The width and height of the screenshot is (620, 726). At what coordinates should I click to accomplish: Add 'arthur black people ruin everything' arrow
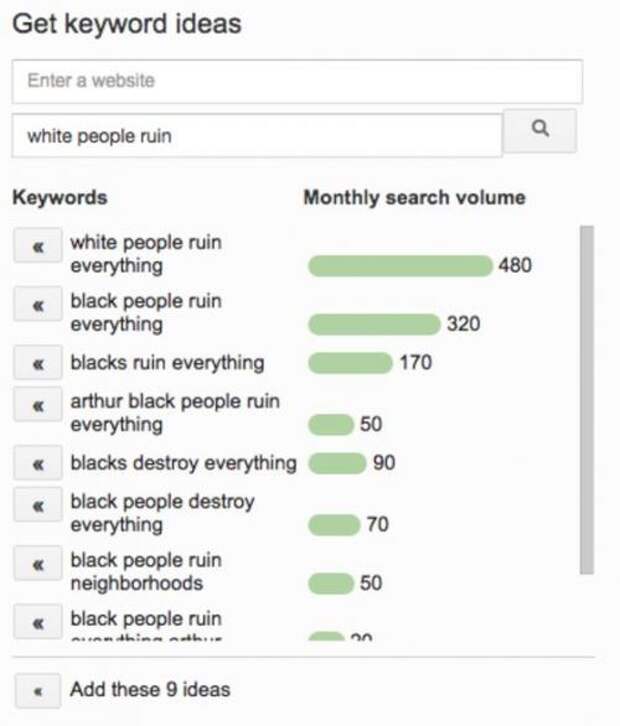(x=38, y=404)
